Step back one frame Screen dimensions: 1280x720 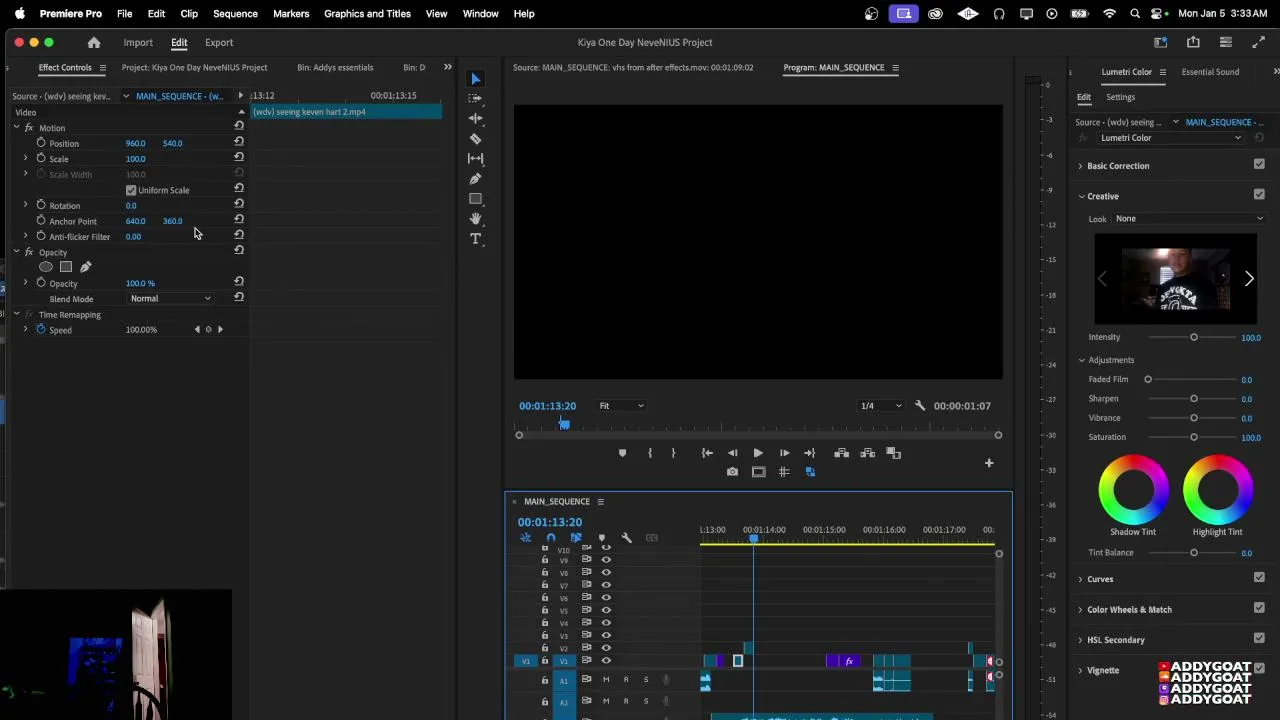point(732,453)
